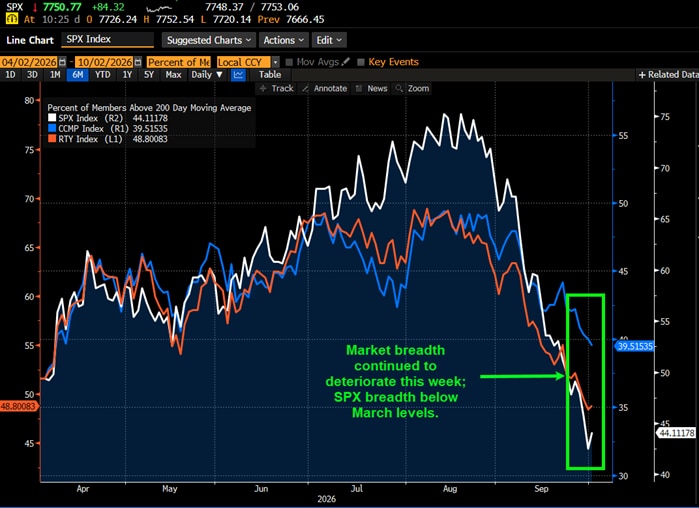Viewport: 699px width, 508px height.
Task: Click the white SPX Index legend swatch
Action: 52,118
